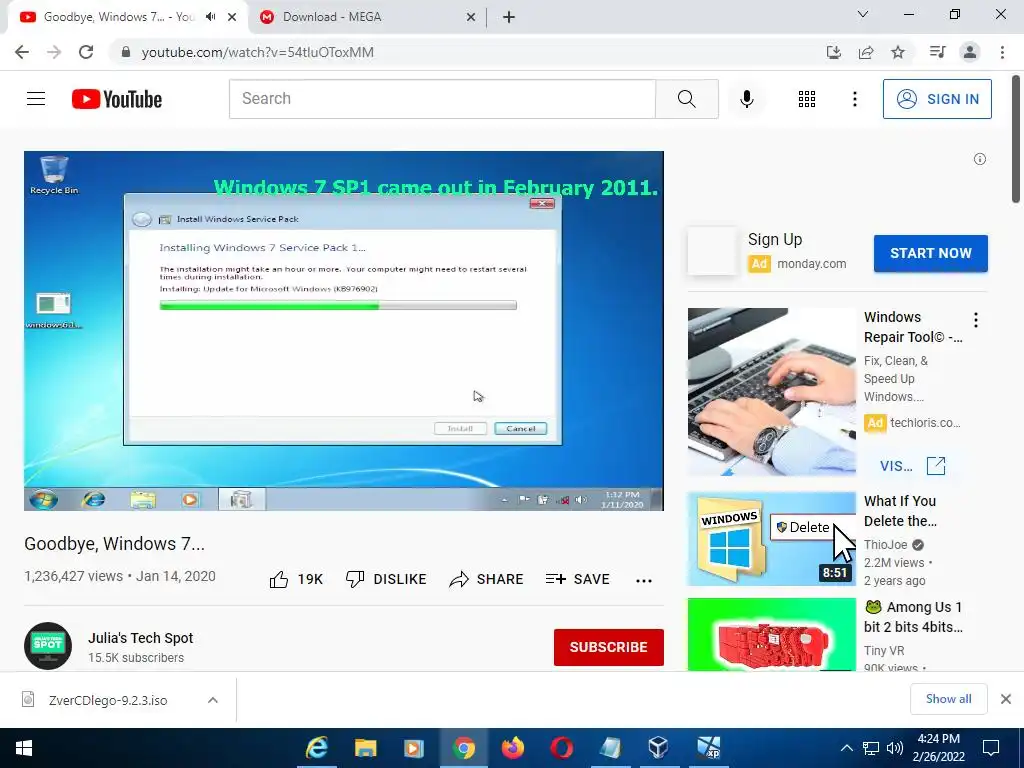Image resolution: width=1024 pixels, height=768 pixels.
Task: Open the Windows Repair Tool ad thumbnail
Action: coord(771,392)
